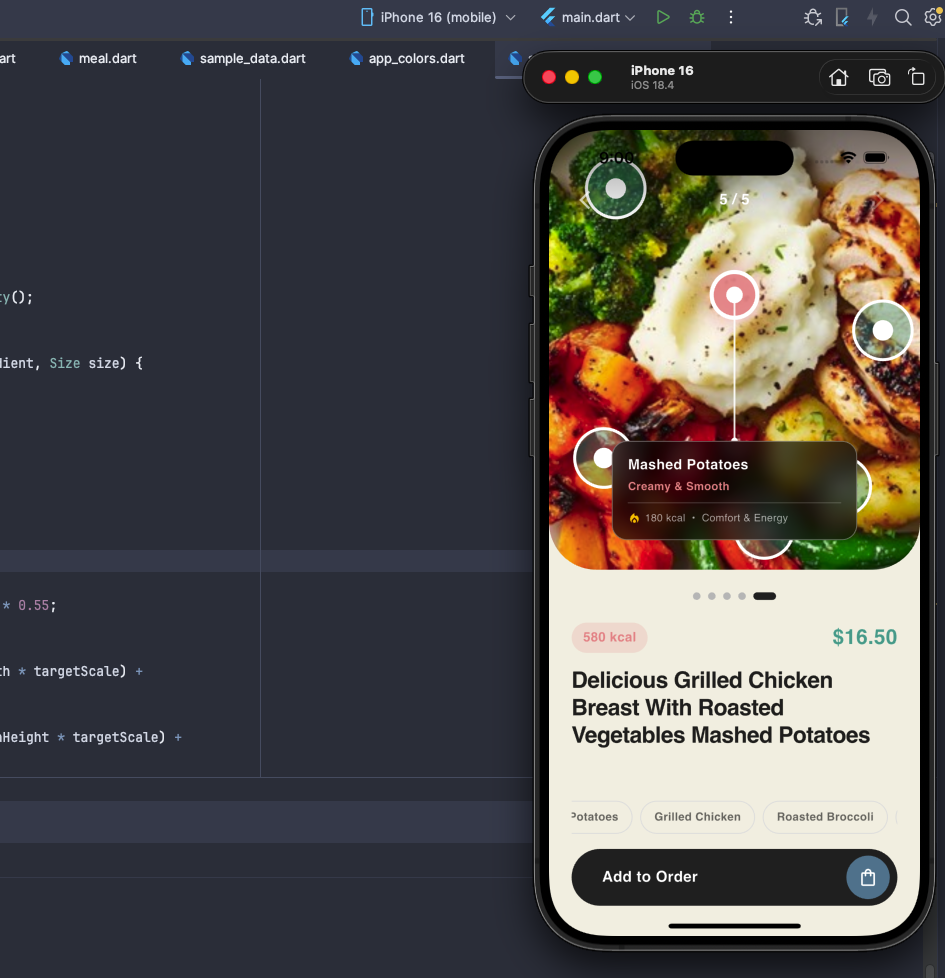Screen dimensions: 945x978
Task: Tap the shopping bag icon in Add to Order
Action: point(868,877)
